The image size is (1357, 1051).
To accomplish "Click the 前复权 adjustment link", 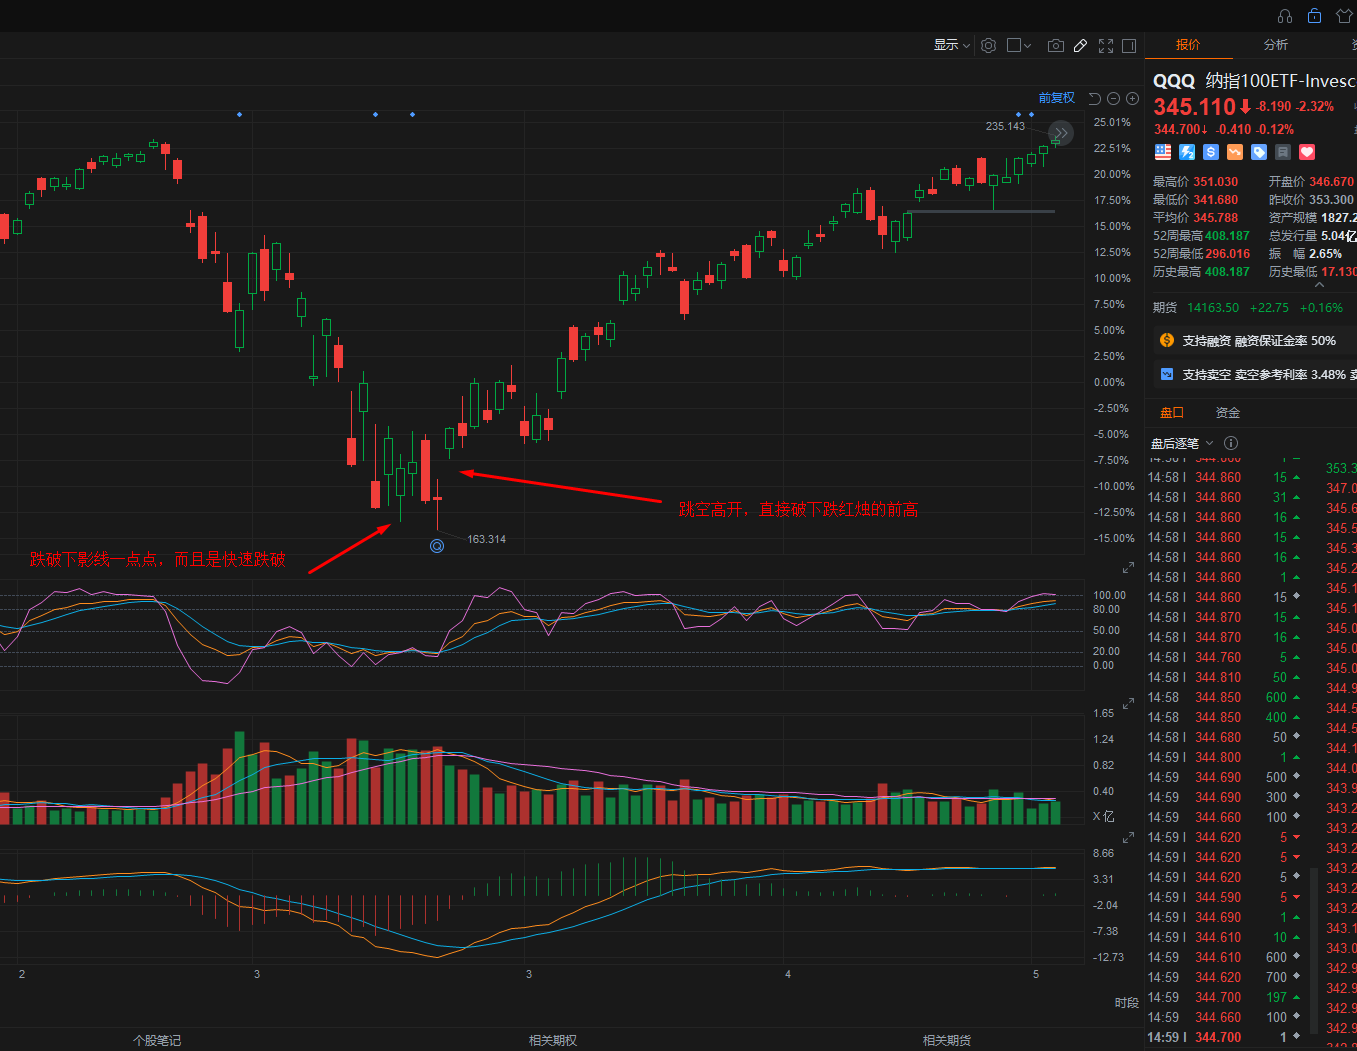I will coord(1056,98).
